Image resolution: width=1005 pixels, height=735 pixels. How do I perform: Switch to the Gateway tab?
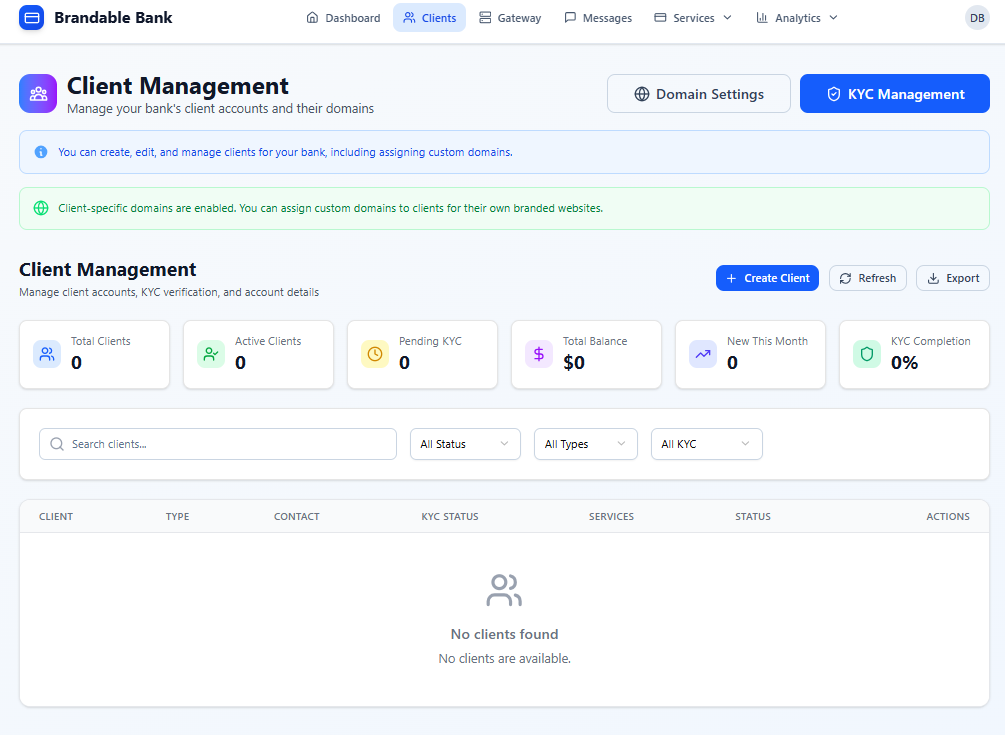click(510, 18)
